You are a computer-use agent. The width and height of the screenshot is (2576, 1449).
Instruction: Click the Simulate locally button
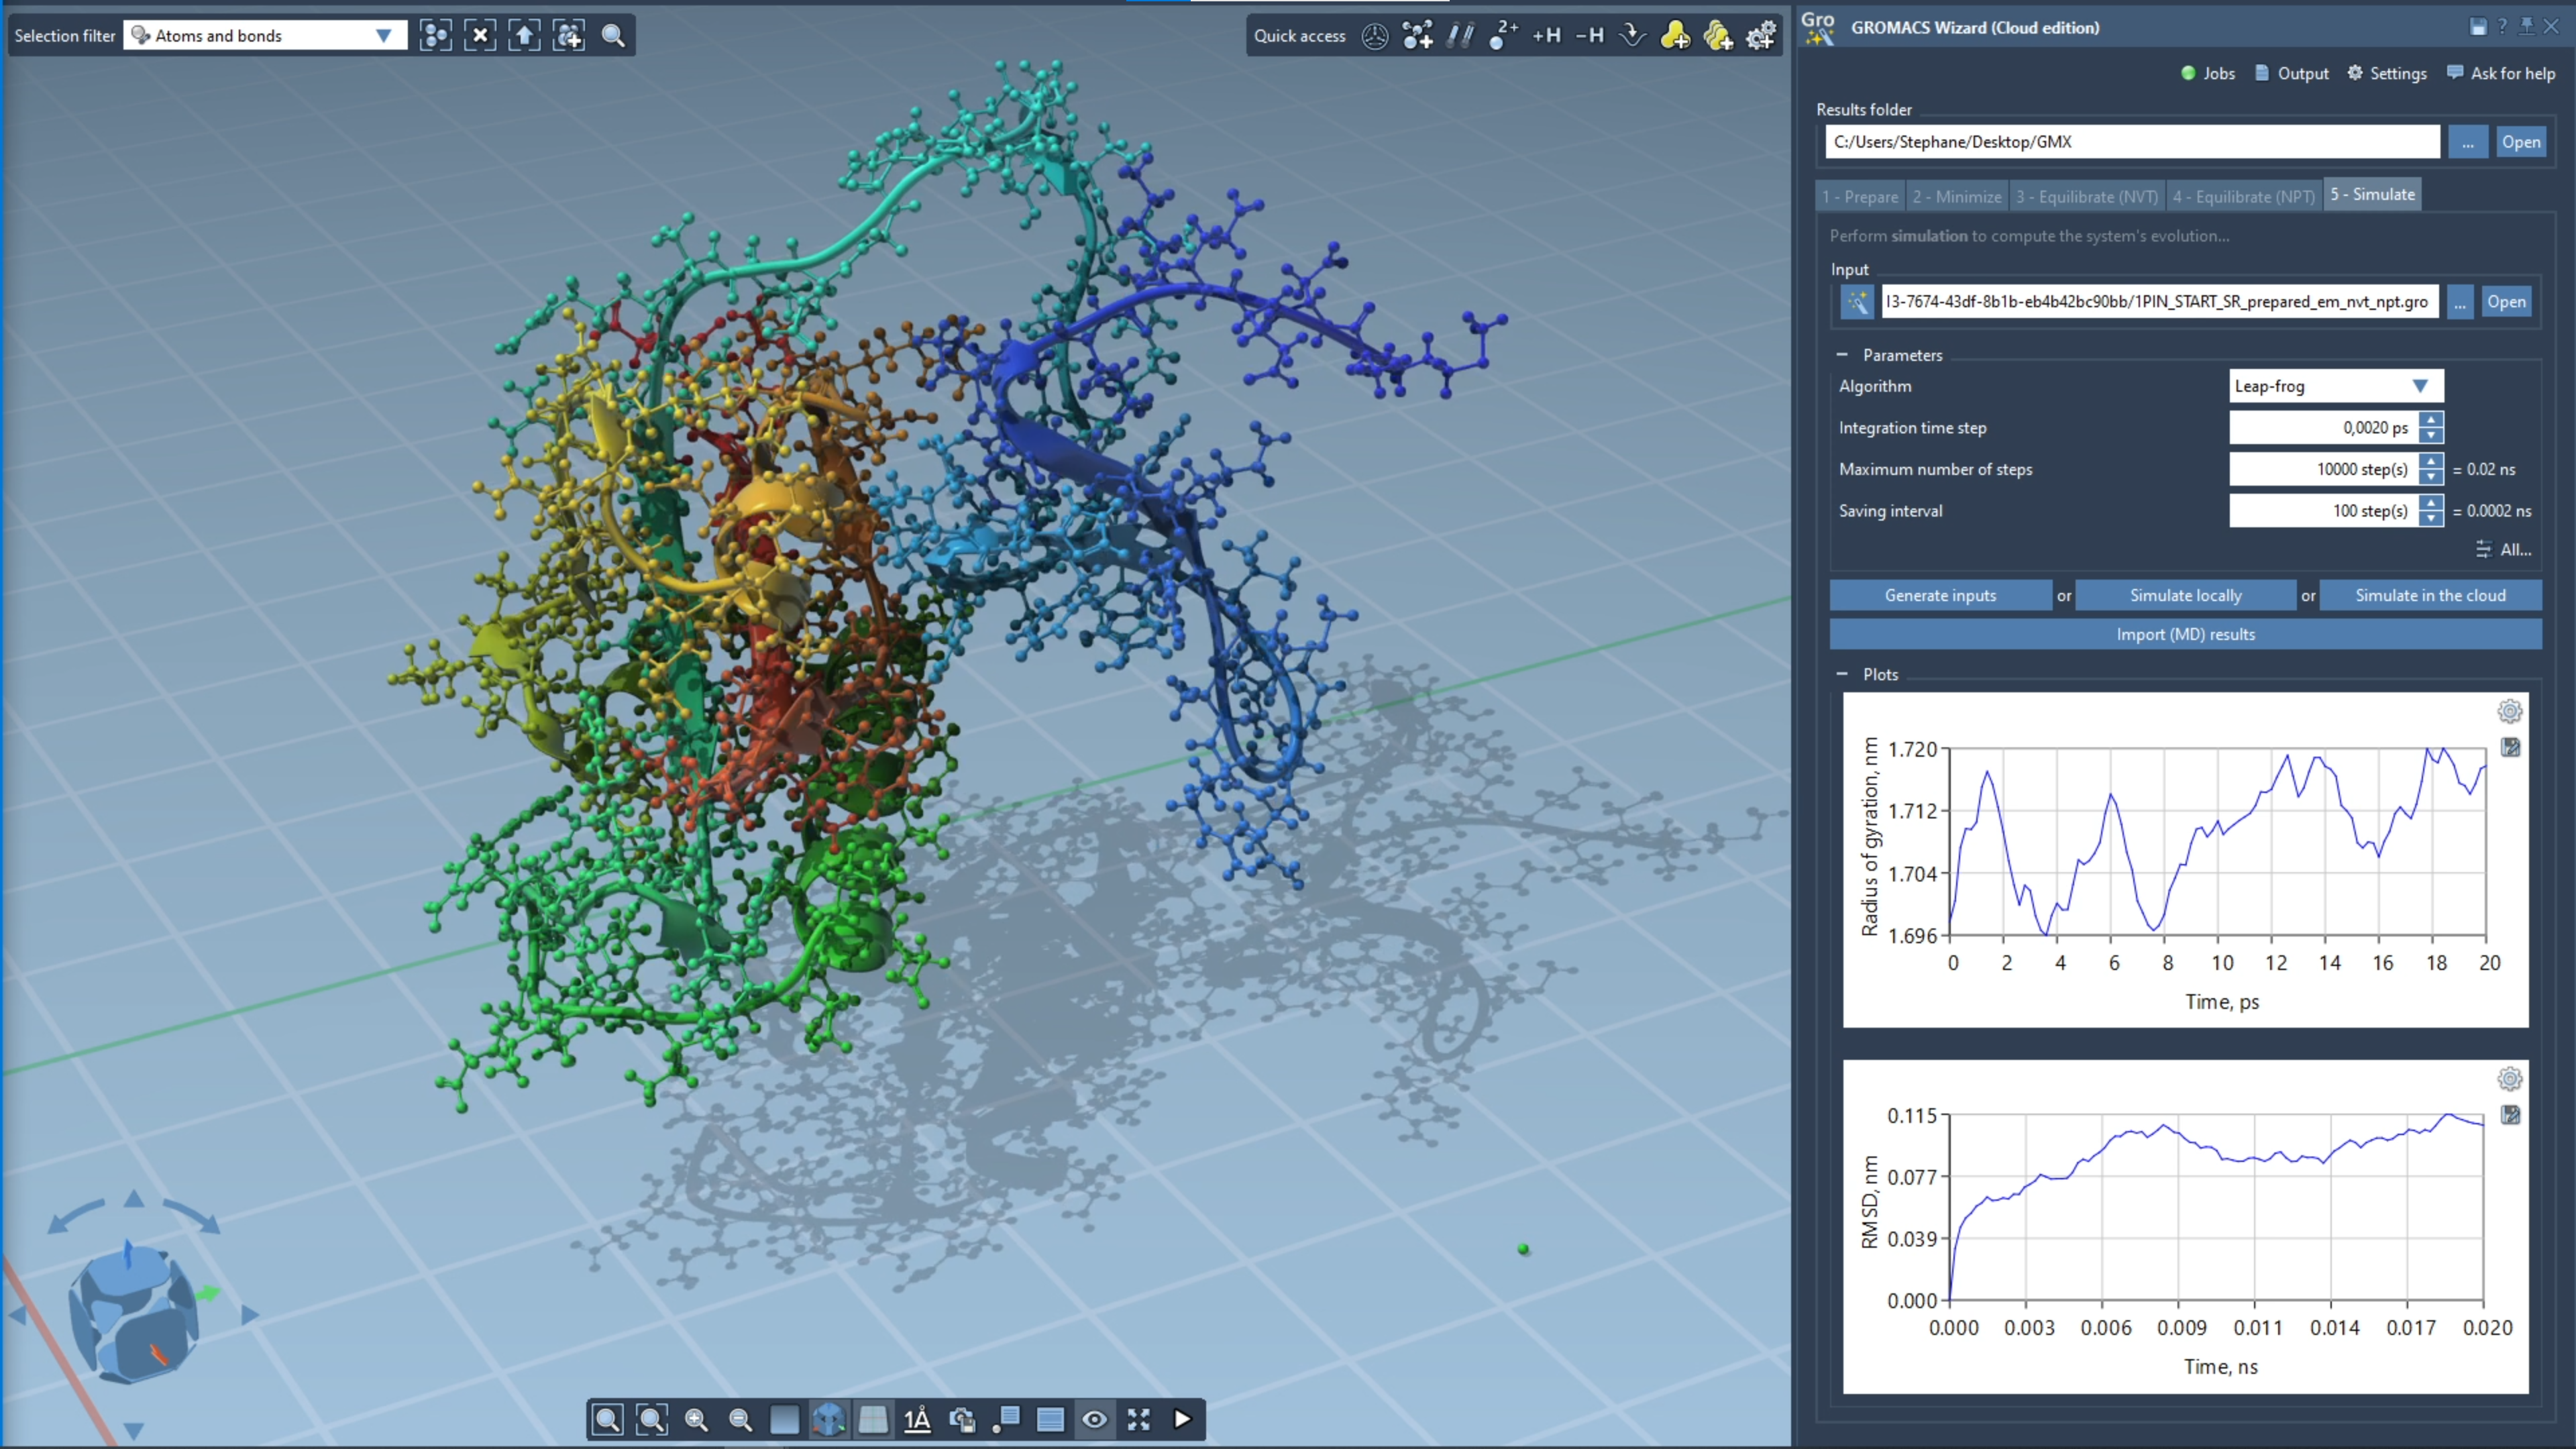2185,595
